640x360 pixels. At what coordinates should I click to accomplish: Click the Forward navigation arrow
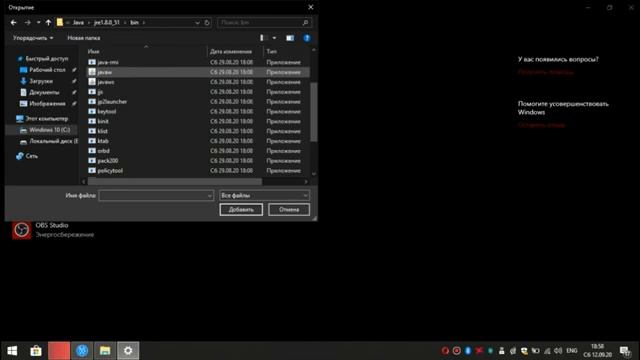[27, 22]
